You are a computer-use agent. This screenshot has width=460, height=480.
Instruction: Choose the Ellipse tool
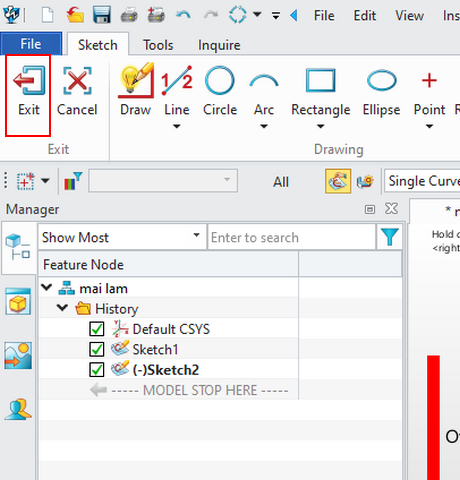pos(381,80)
